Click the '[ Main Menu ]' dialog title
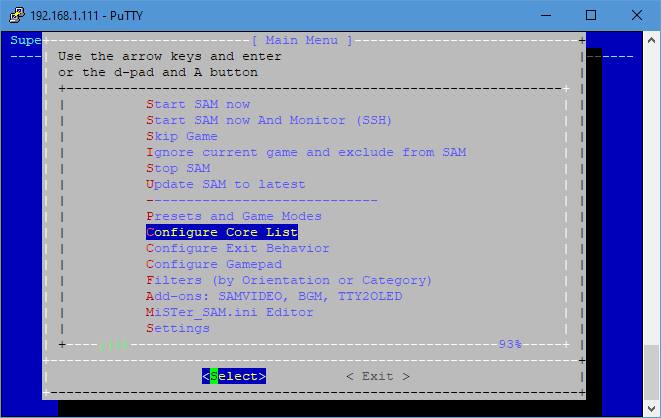This screenshot has width=661, height=418. tap(302, 40)
